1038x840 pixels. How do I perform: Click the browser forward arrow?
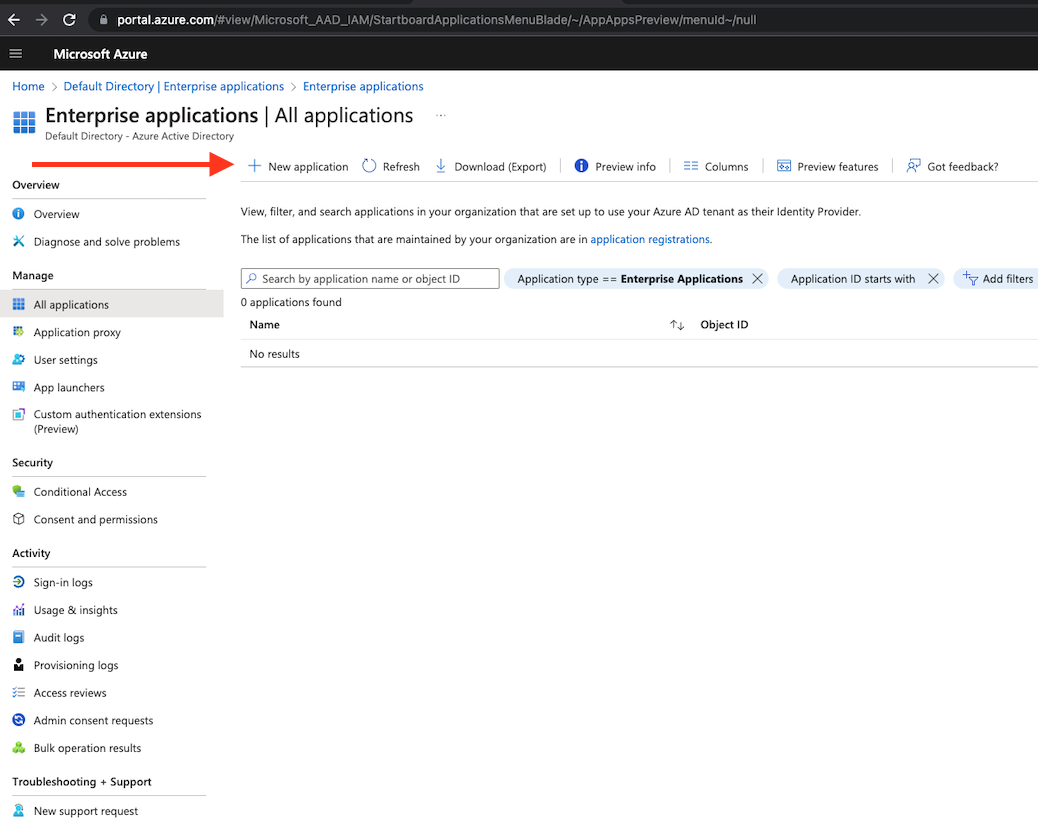click(x=42, y=20)
